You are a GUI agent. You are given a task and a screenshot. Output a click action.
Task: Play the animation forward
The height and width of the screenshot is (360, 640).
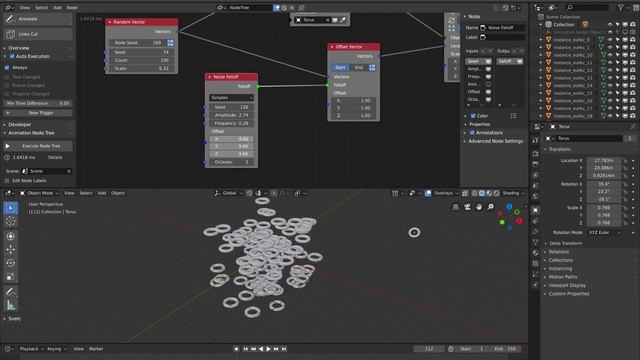coord(268,349)
